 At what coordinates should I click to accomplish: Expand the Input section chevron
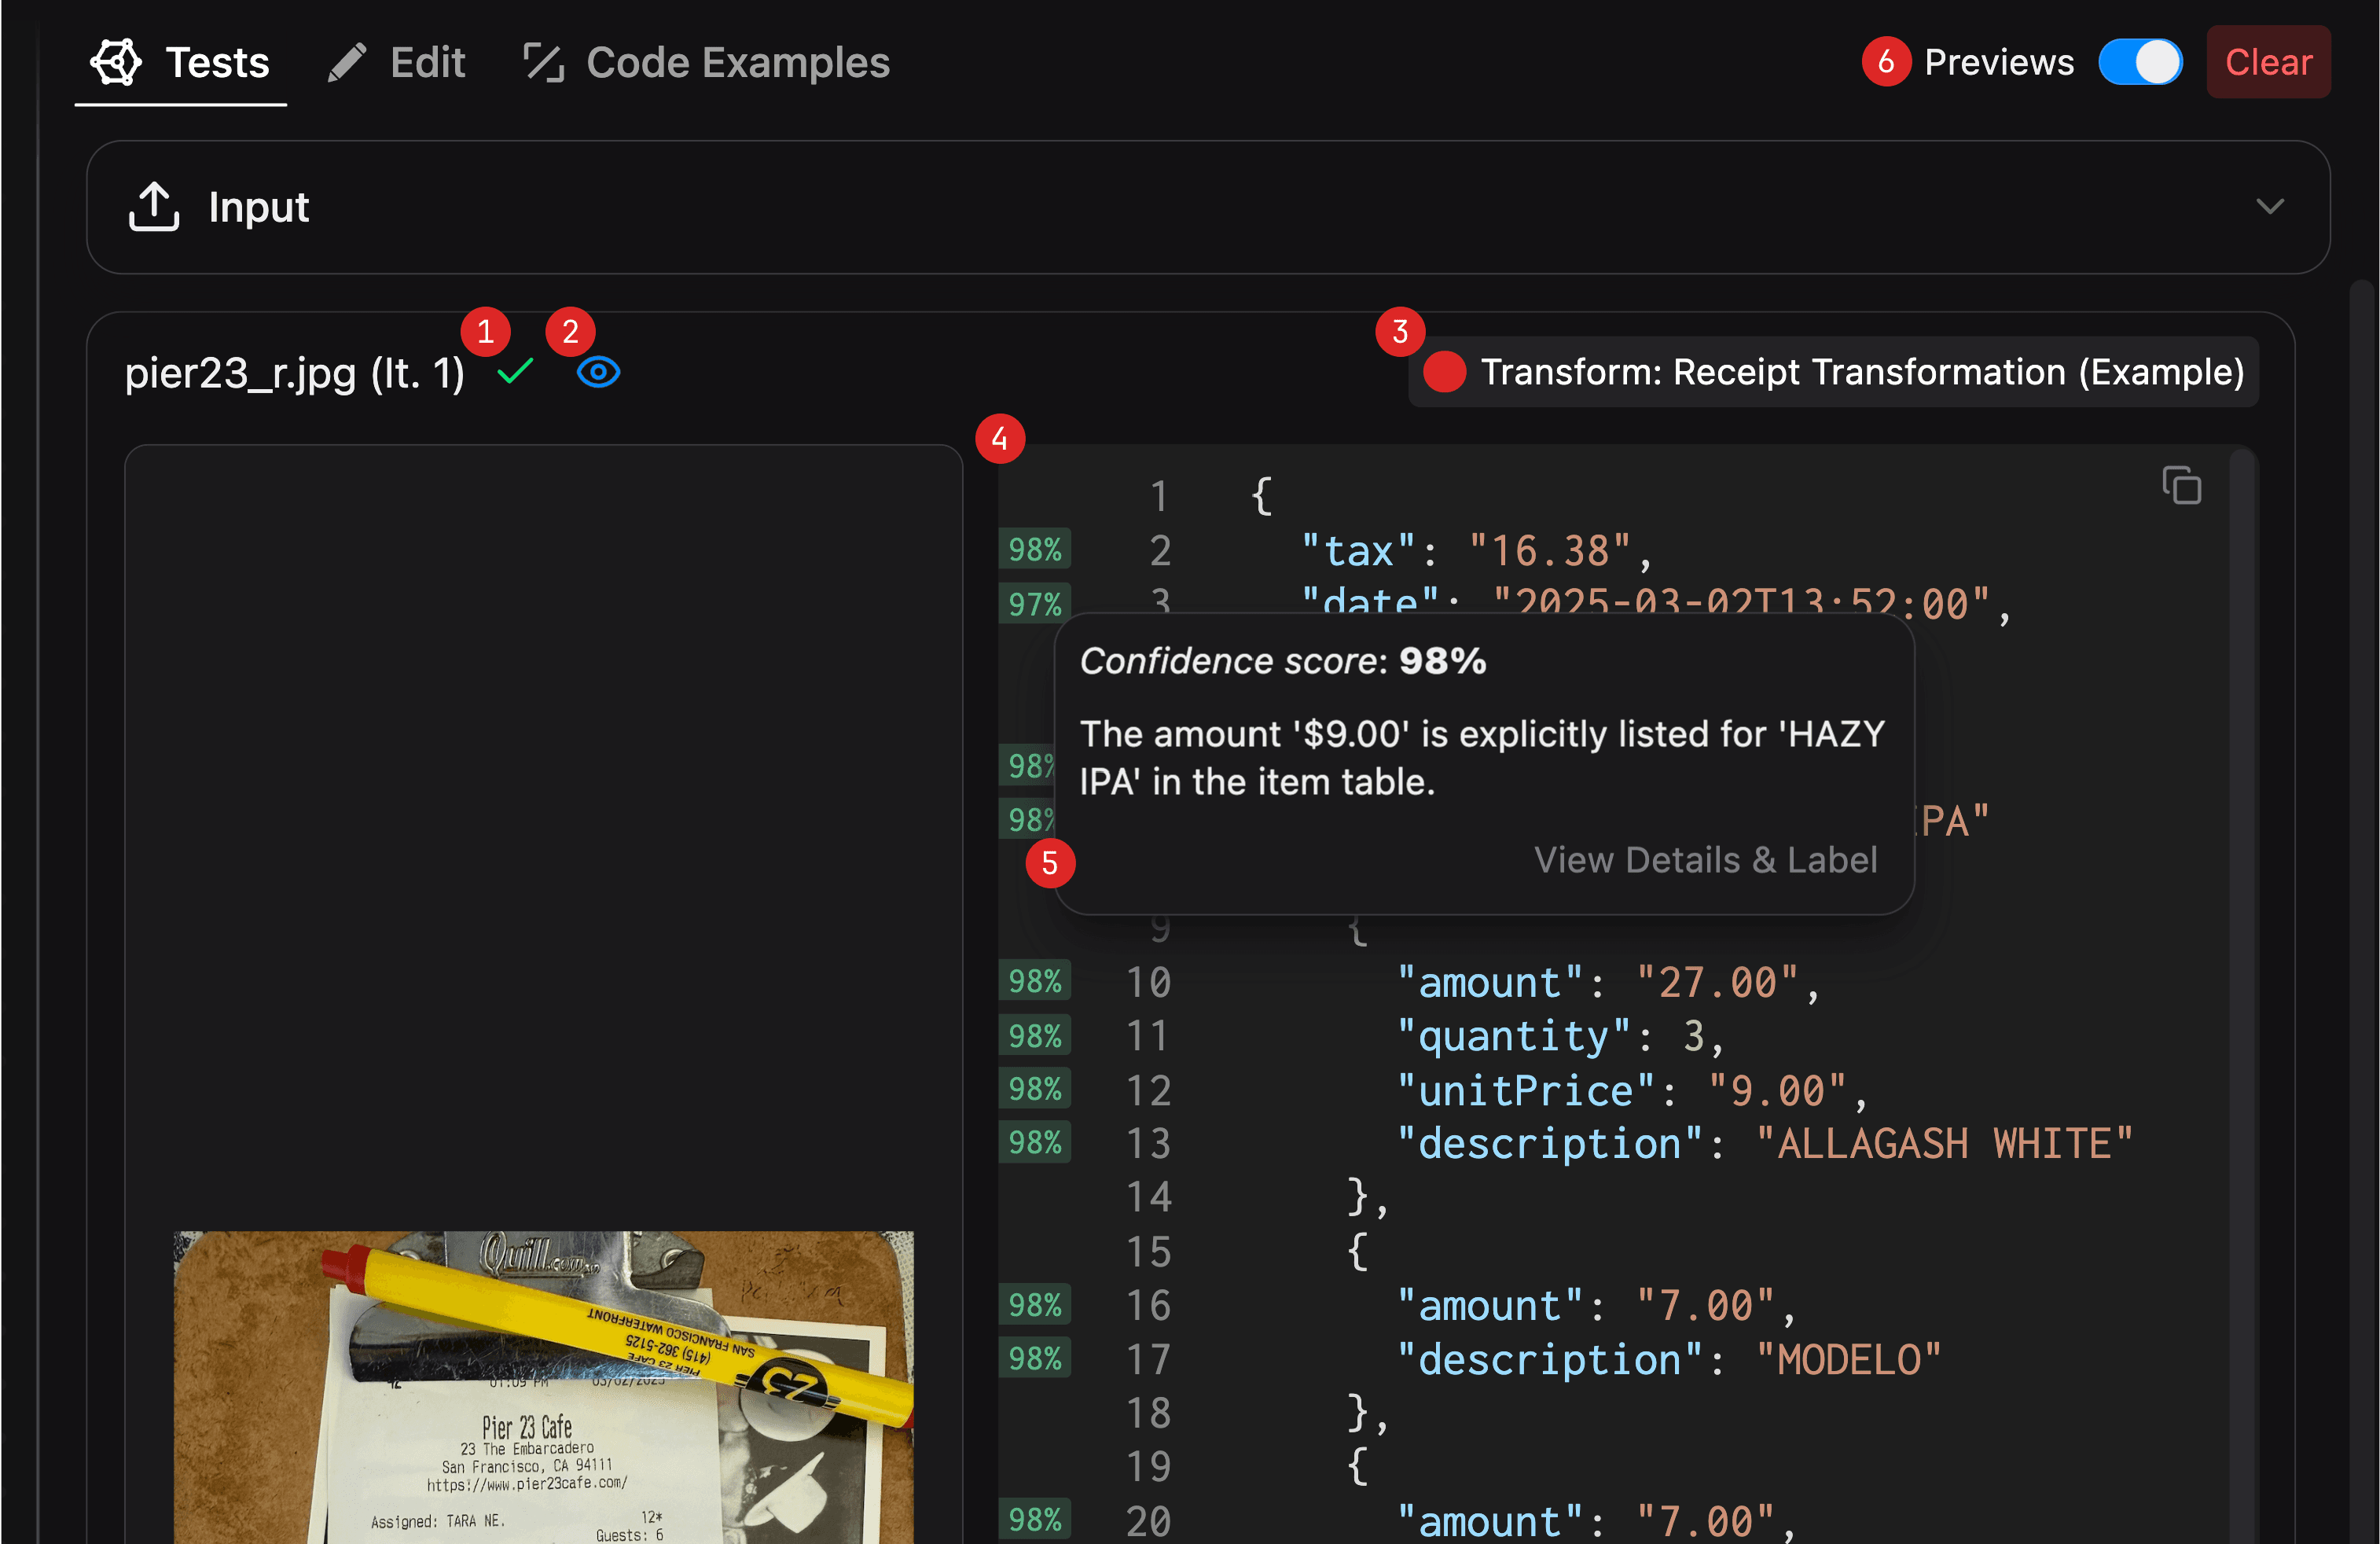[x=2270, y=207]
